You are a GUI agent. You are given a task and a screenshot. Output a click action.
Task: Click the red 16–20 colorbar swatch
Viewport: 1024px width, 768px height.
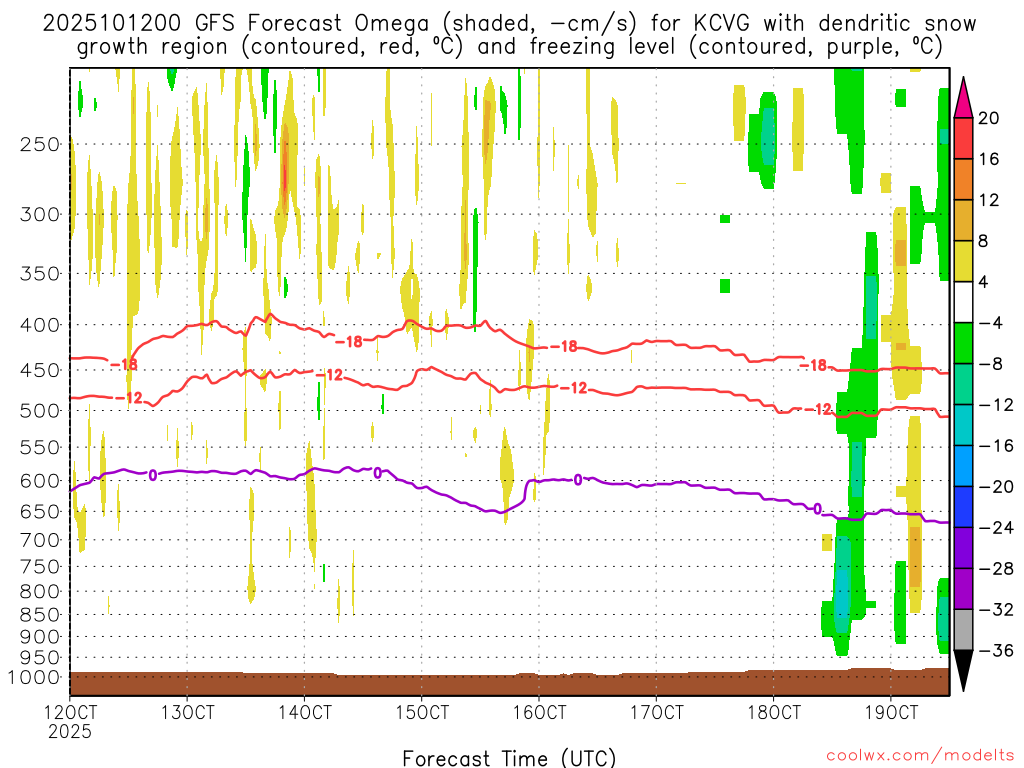pos(963,138)
